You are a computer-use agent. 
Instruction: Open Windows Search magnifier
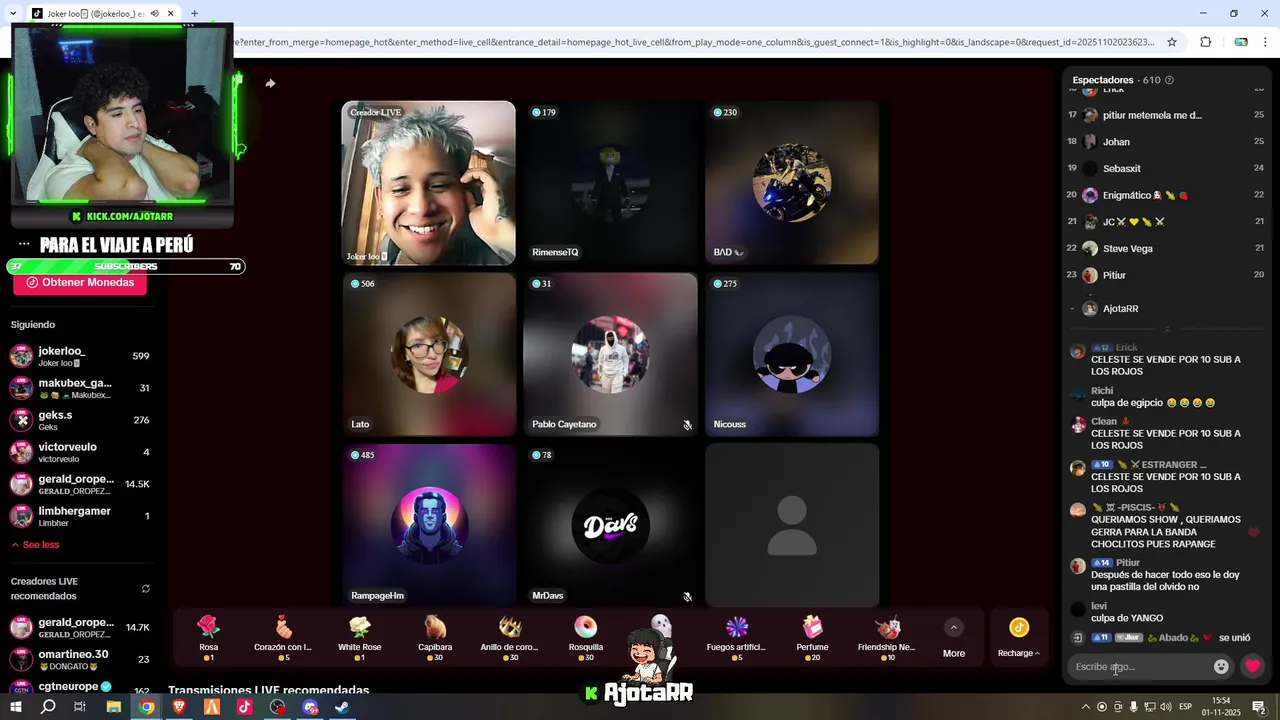(x=48, y=707)
